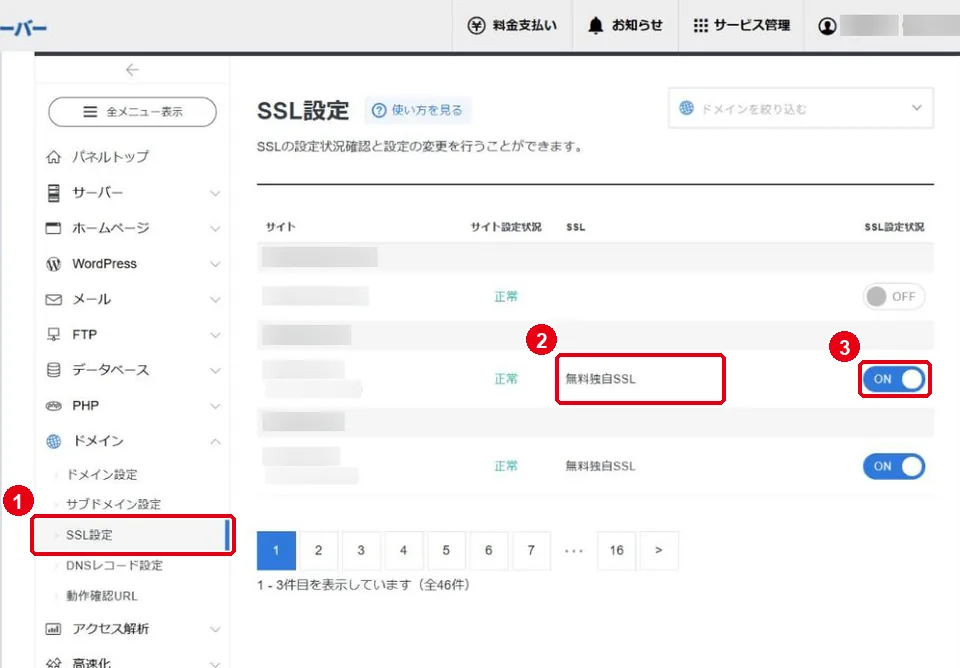Image resolution: width=960 pixels, height=668 pixels.
Task: Click 無料独自SSL text in last row
Action: click(600, 466)
